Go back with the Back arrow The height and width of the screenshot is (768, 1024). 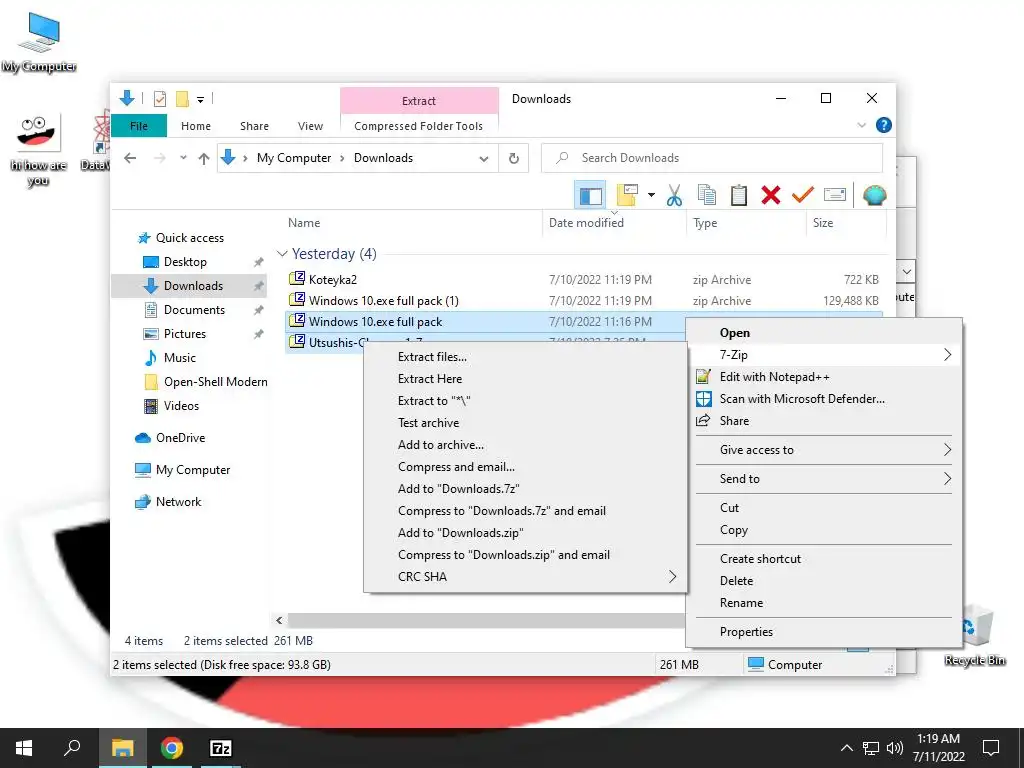click(x=130, y=158)
